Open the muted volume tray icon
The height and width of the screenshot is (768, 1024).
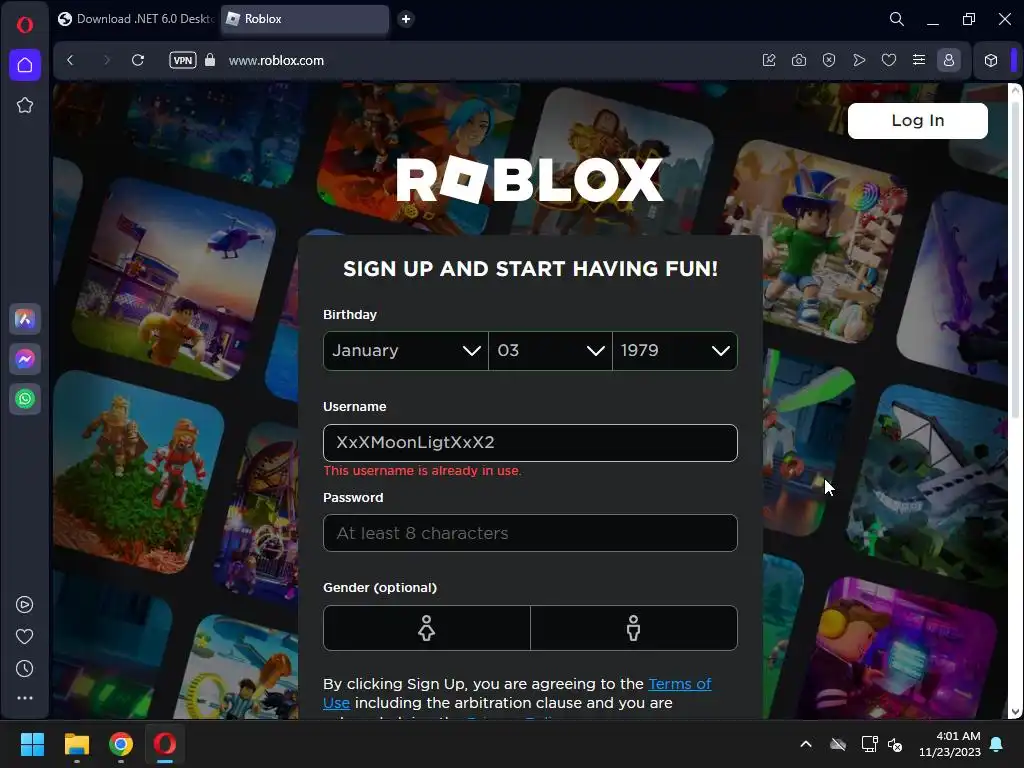coord(895,744)
